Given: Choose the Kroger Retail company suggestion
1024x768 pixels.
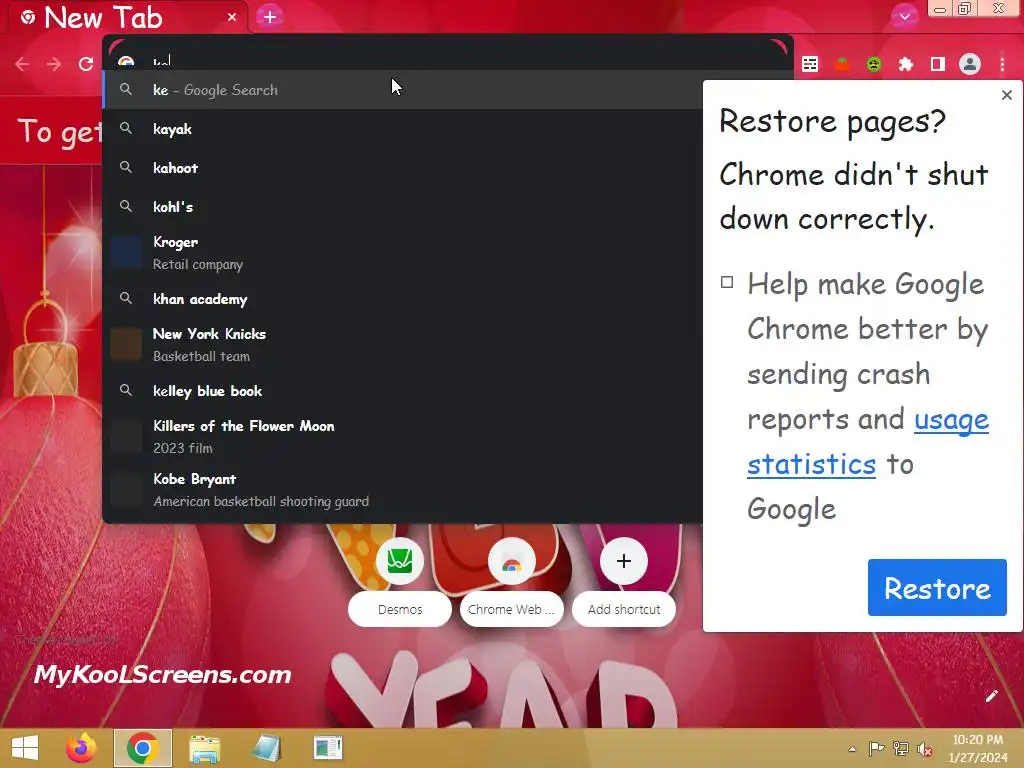Looking at the screenshot, I should tap(402, 253).
